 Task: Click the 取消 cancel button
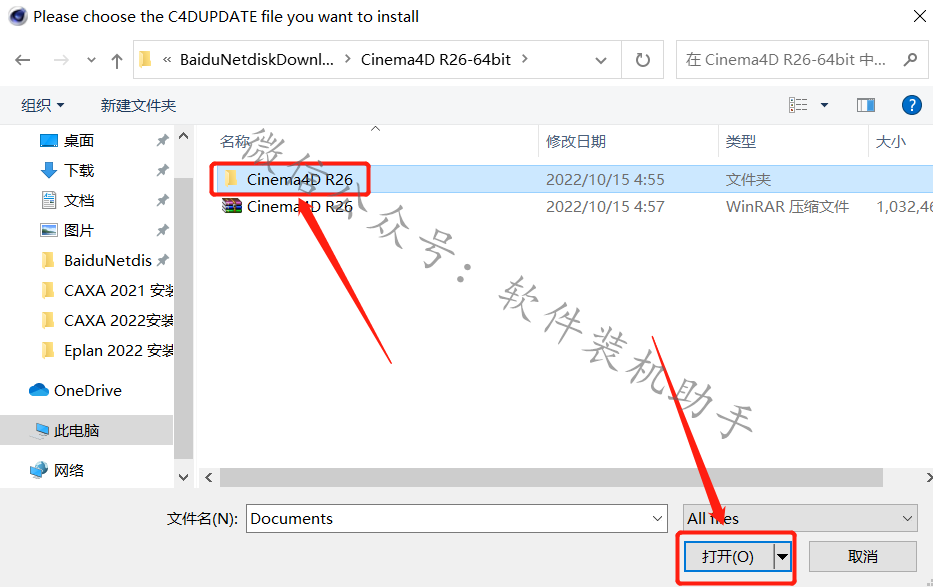[862, 557]
